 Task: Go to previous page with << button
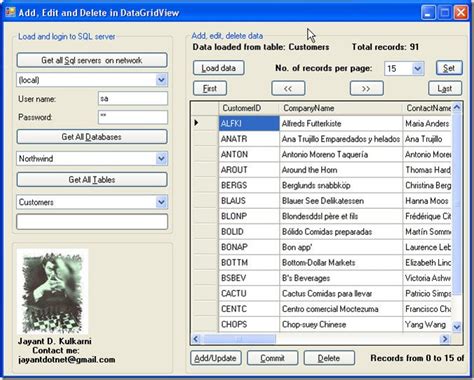click(288, 89)
